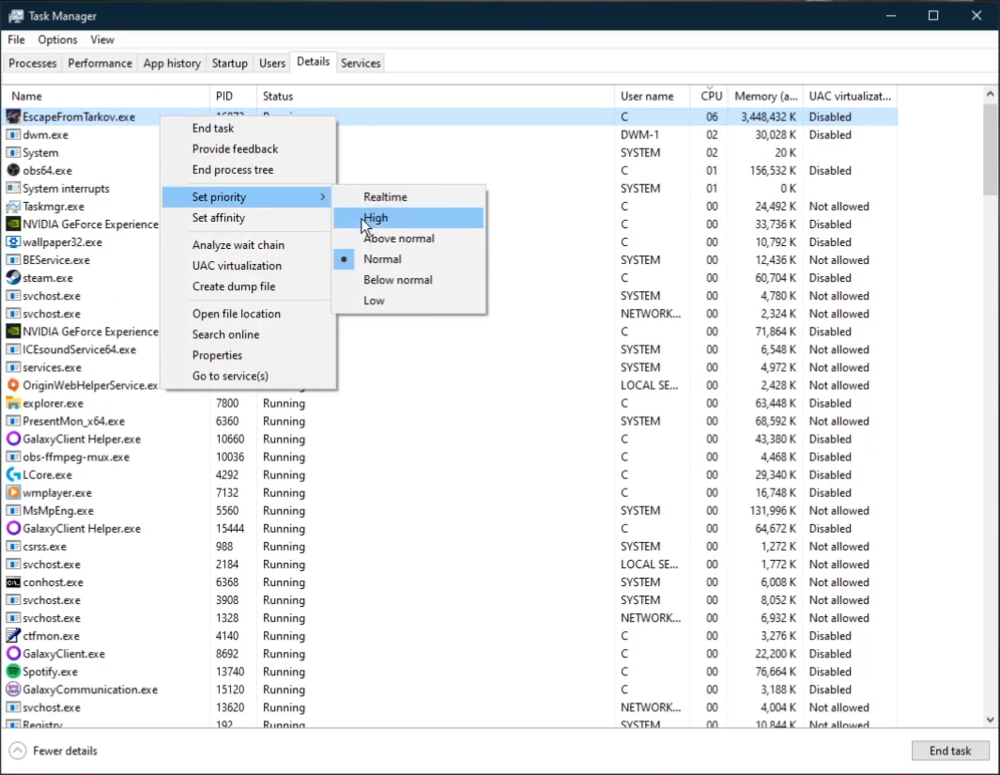The height and width of the screenshot is (775, 1000).
Task: Click the conhost.exe console icon
Action: [14, 582]
